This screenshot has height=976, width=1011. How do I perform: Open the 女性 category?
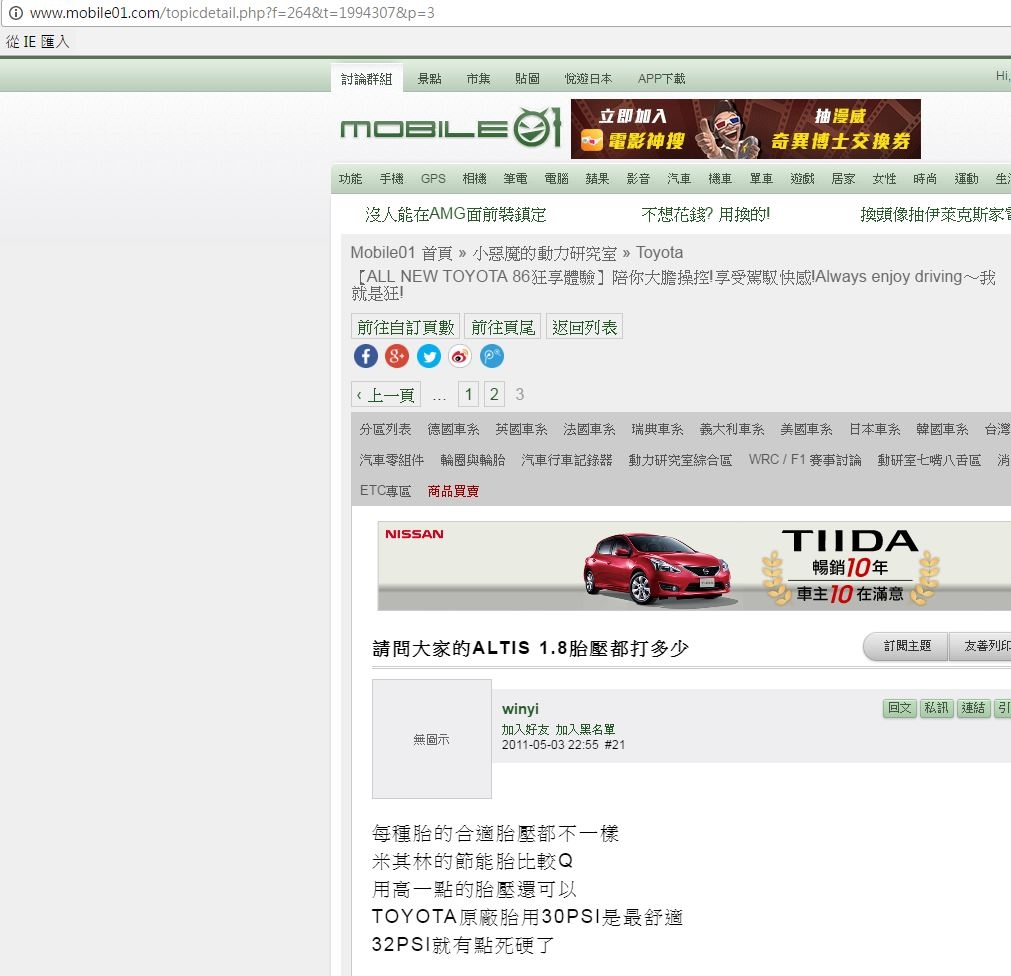(885, 179)
